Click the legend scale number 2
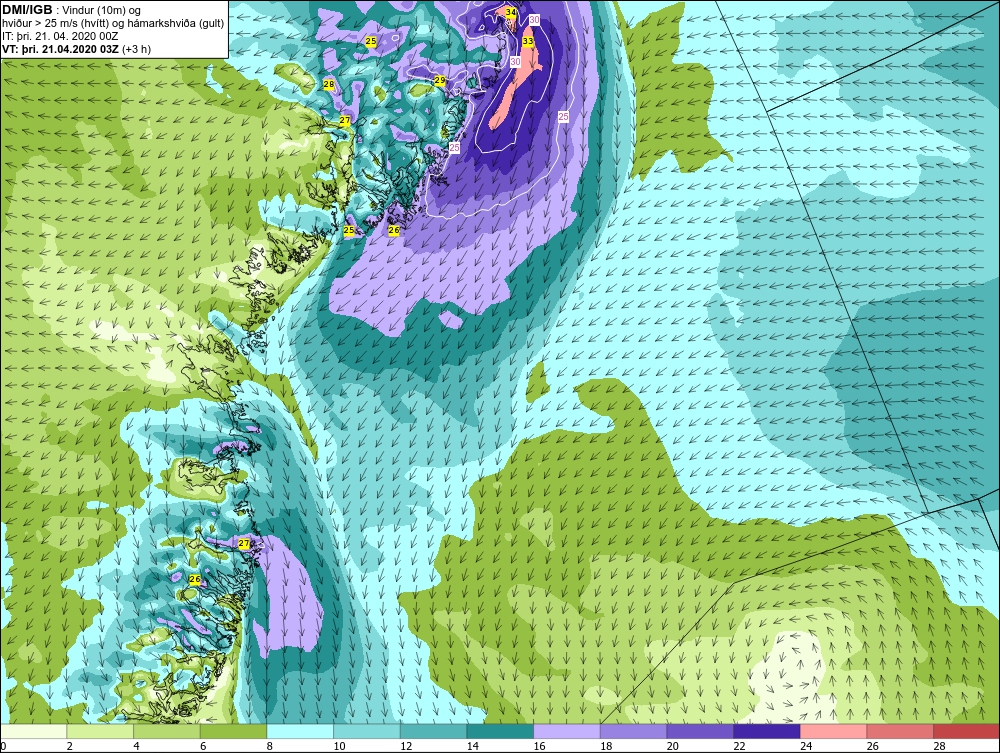This screenshot has height=753, width=1000. (x=70, y=746)
